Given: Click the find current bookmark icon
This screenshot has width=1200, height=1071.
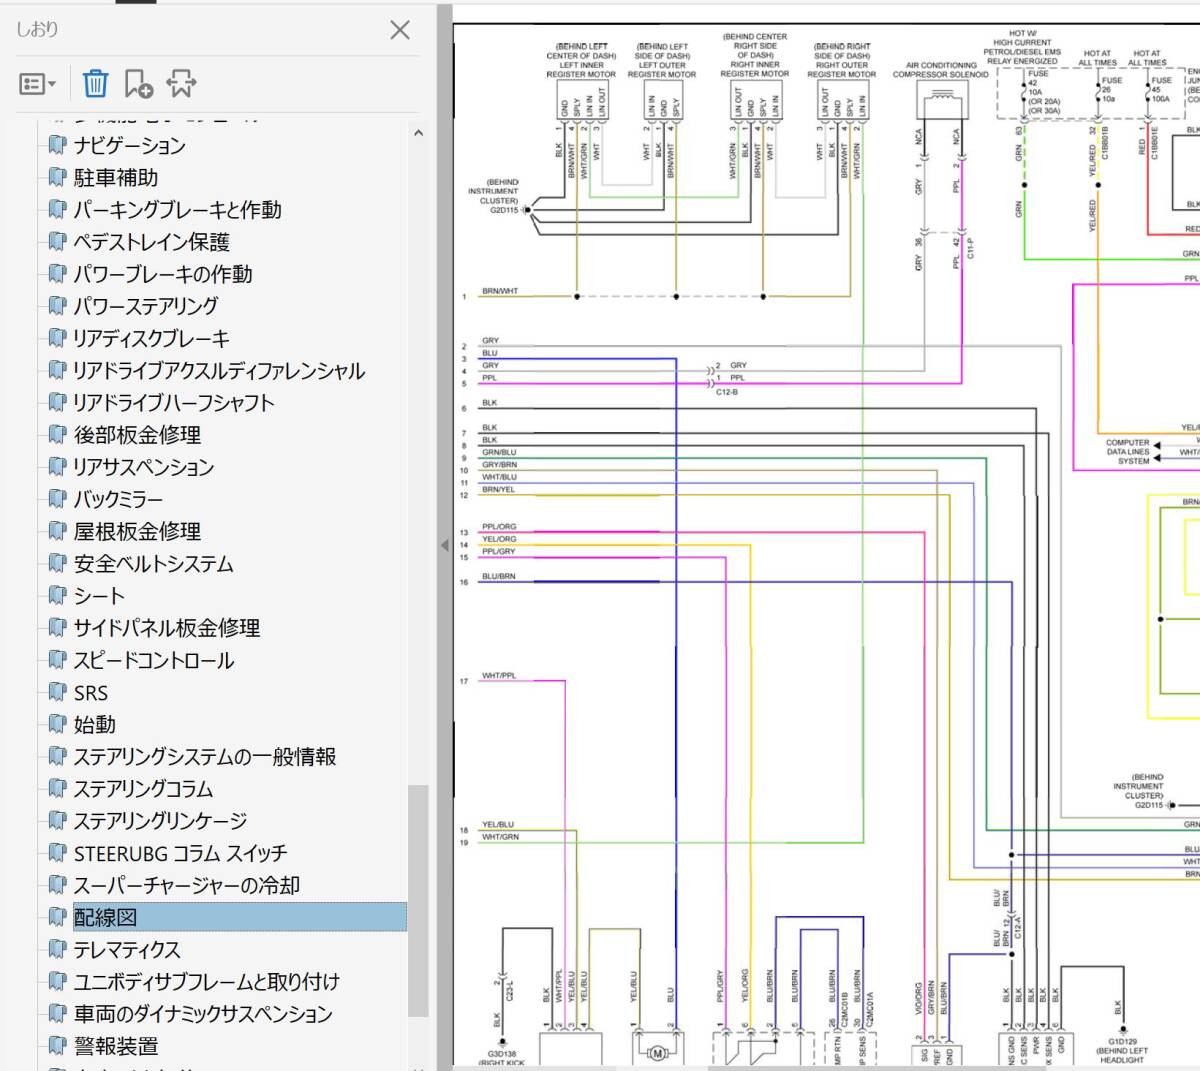Looking at the screenshot, I should coord(181,84).
